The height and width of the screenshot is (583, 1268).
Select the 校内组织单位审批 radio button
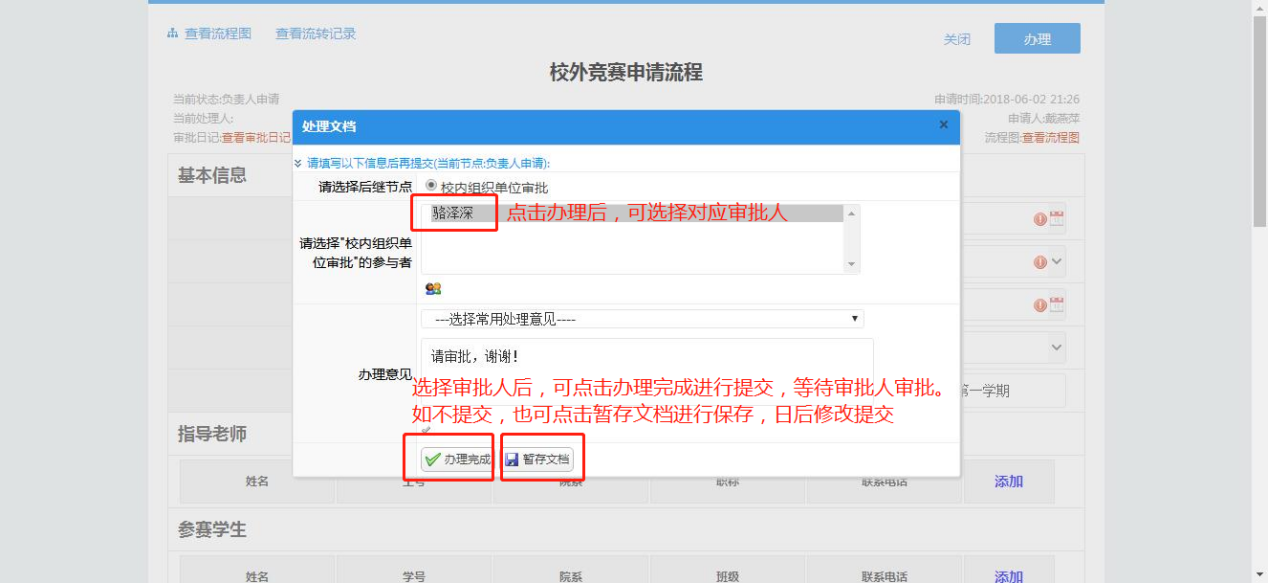point(432,186)
